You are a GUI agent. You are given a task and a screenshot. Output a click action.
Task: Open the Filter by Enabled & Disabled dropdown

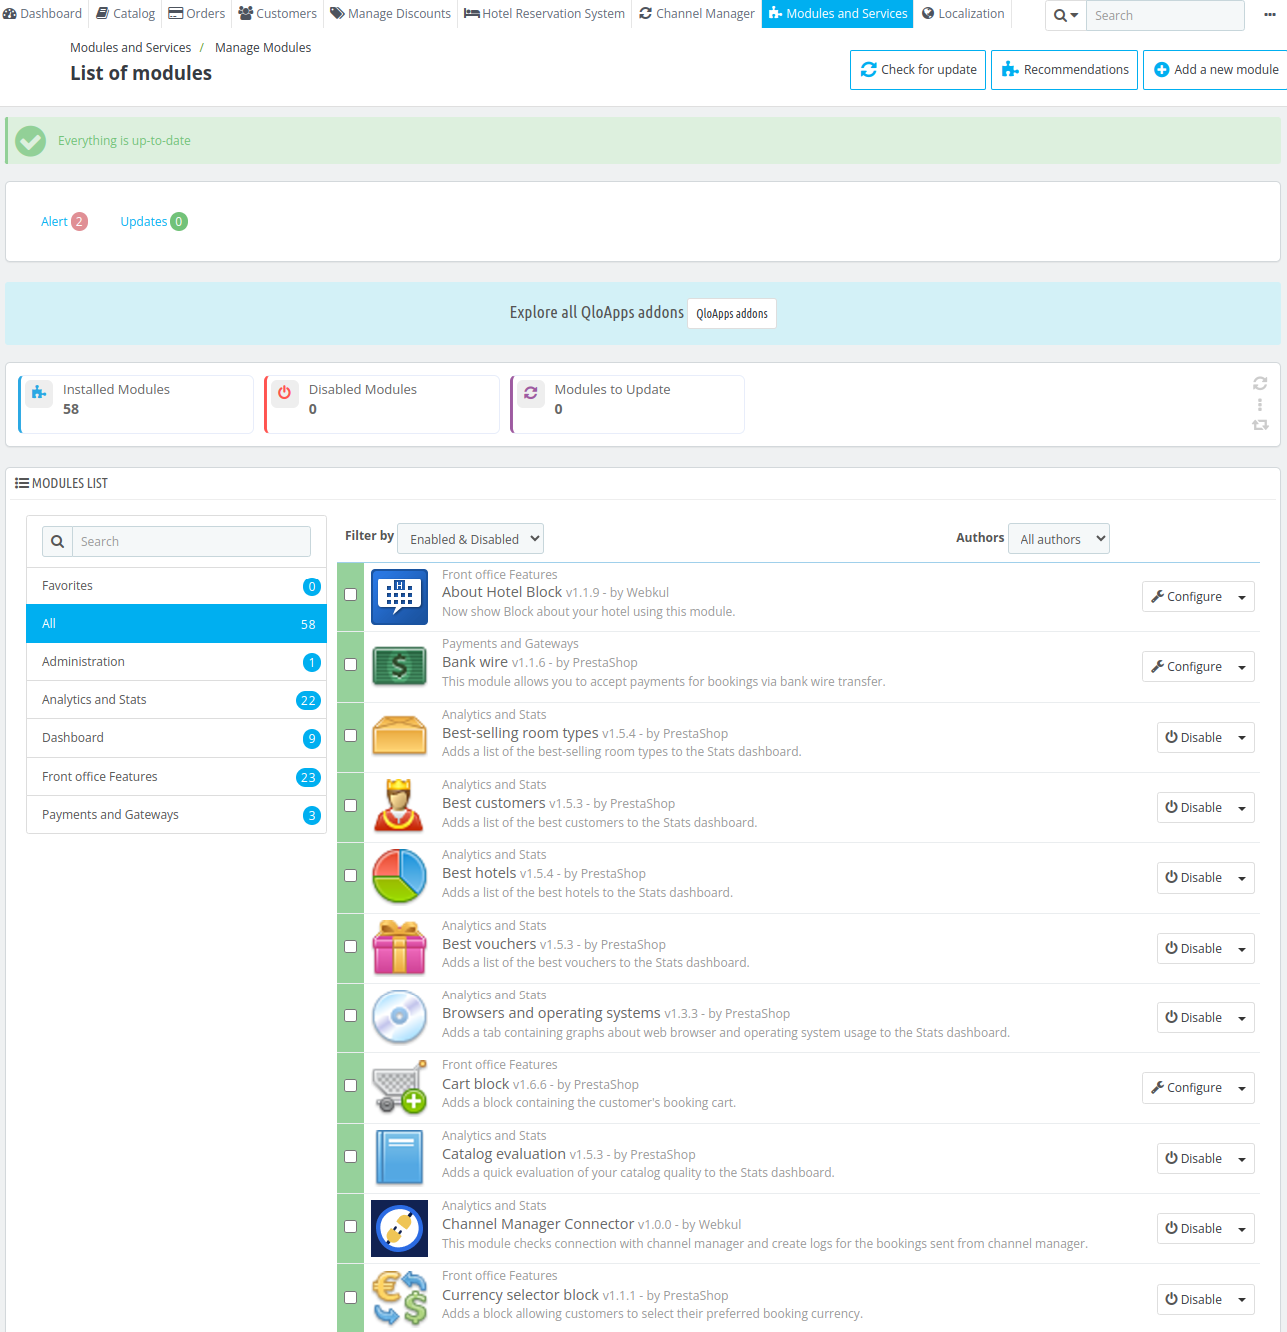[x=470, y=539]
